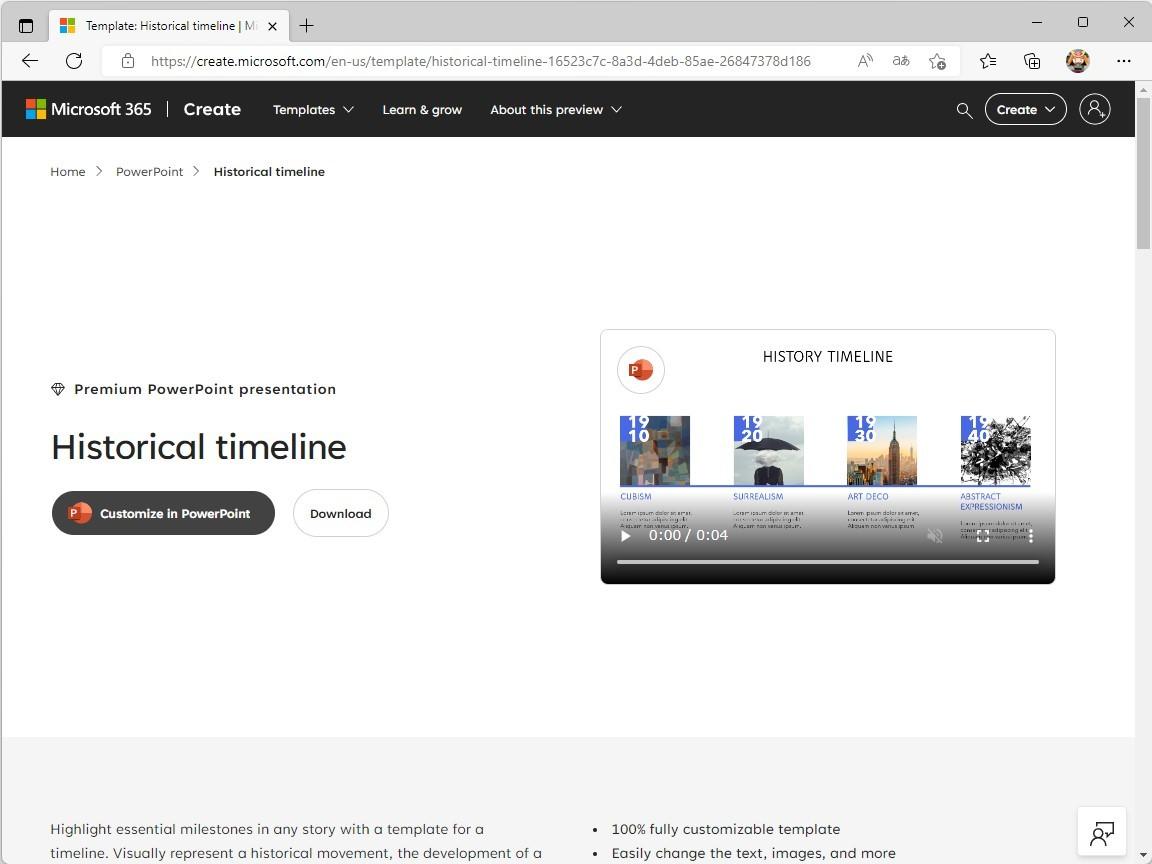
Task: Open browser Collections
Action: tap(1032, 61)
